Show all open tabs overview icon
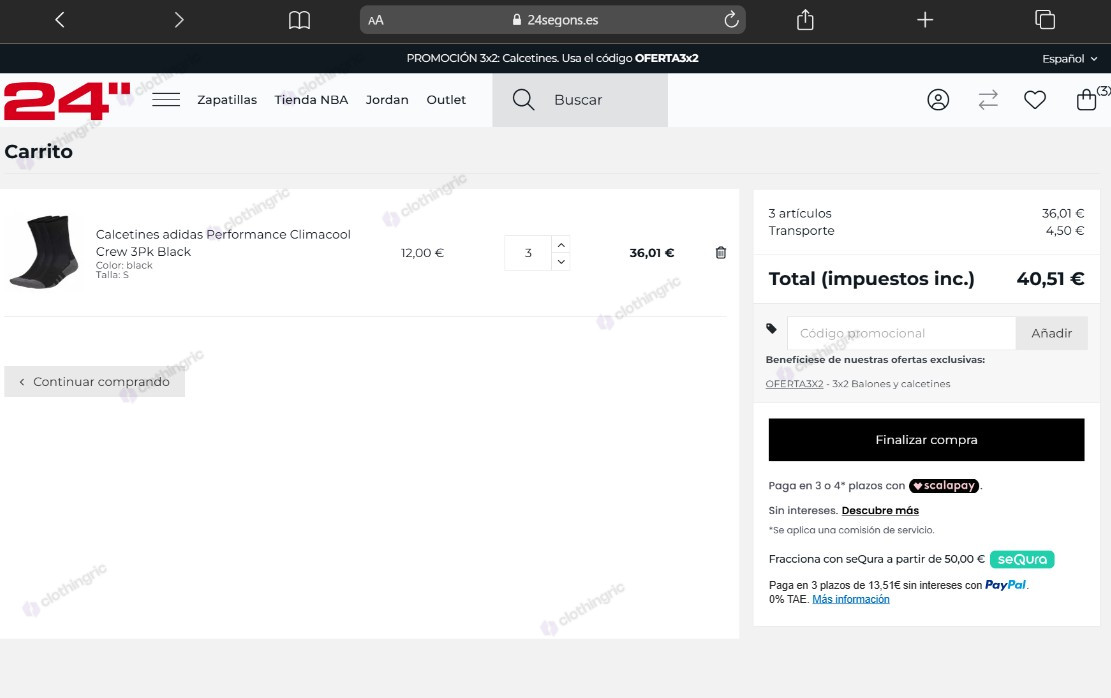Viewport: 1111px width, 698px height. (1044, 20)
